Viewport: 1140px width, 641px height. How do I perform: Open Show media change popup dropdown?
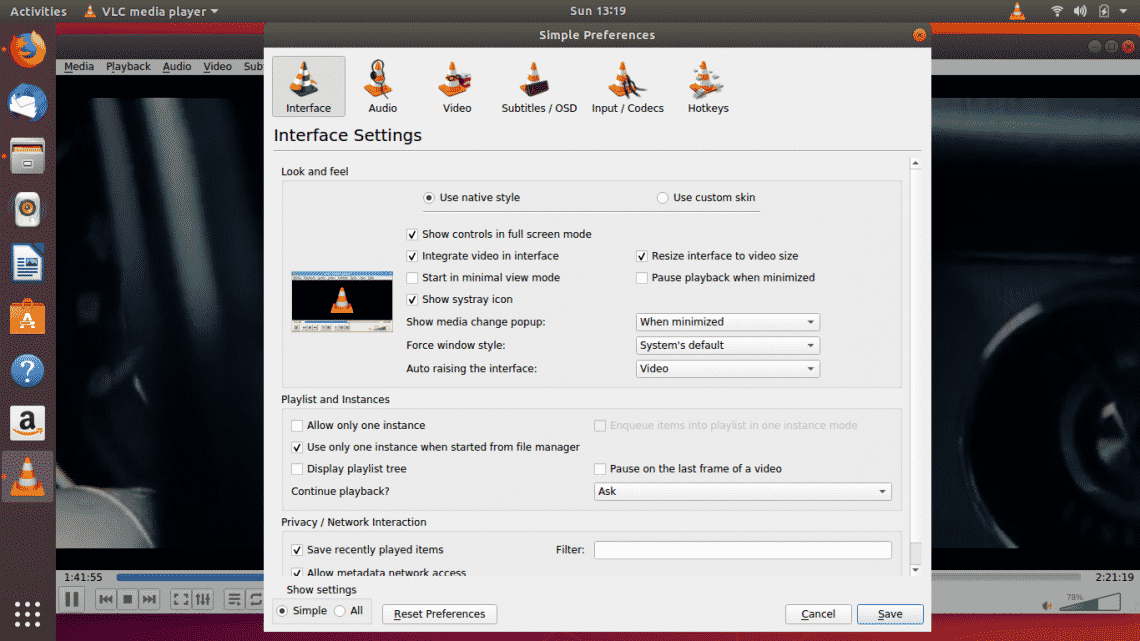click(x=728, y=322)
